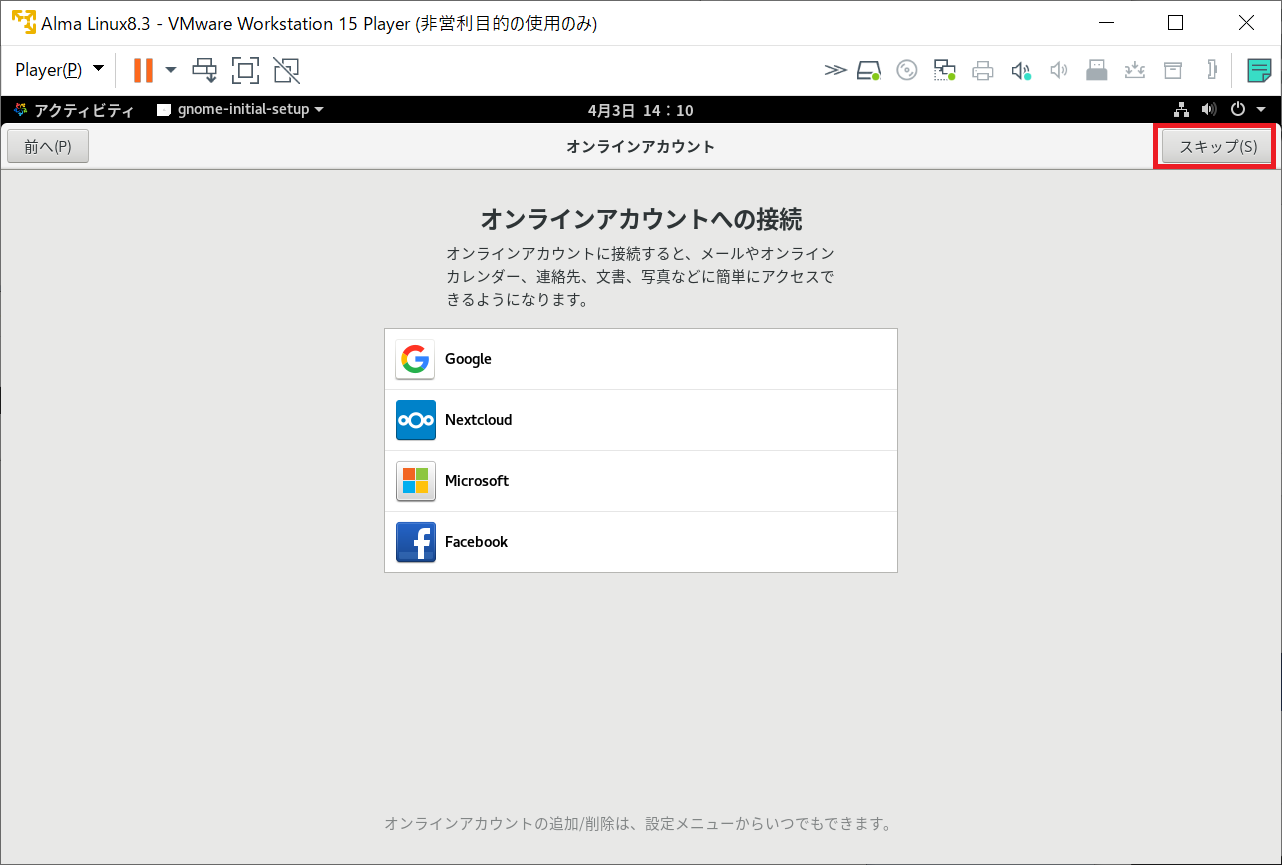
Task: Go back with the 前へ(P) button
Action: 48,147
